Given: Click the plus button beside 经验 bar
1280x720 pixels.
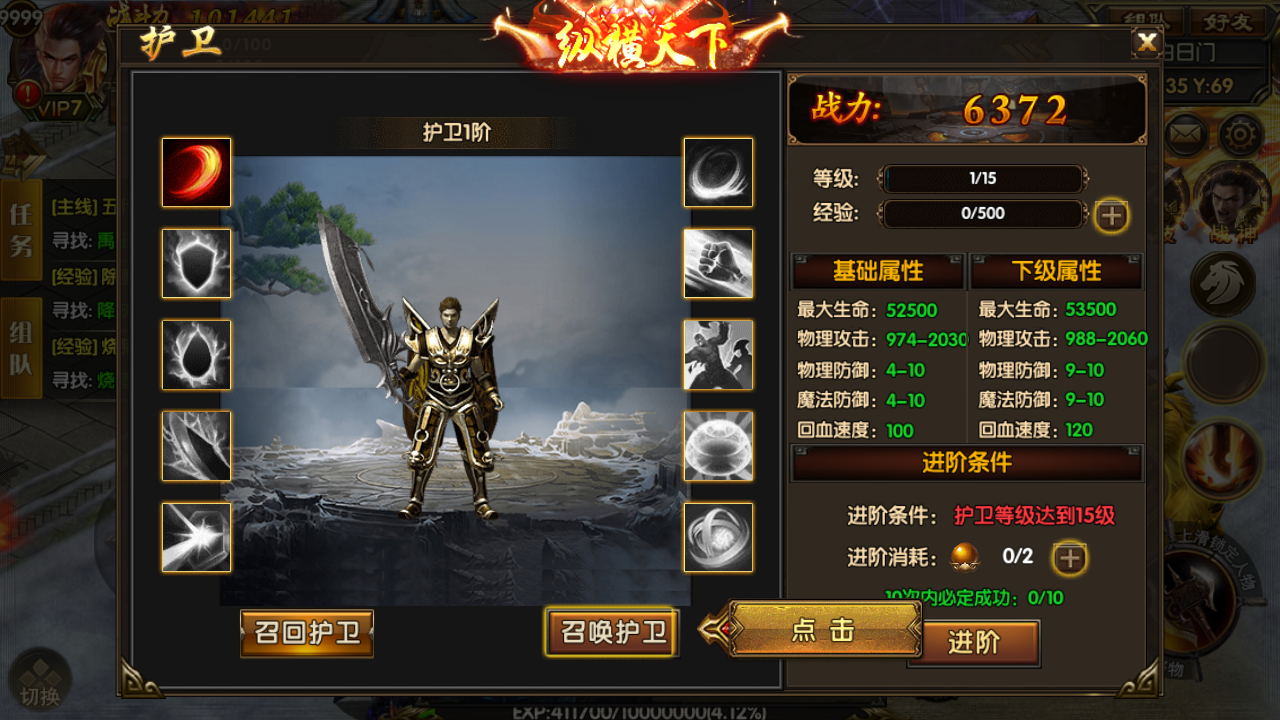Looking at the screenshot, I should [x=1112, y=214].
